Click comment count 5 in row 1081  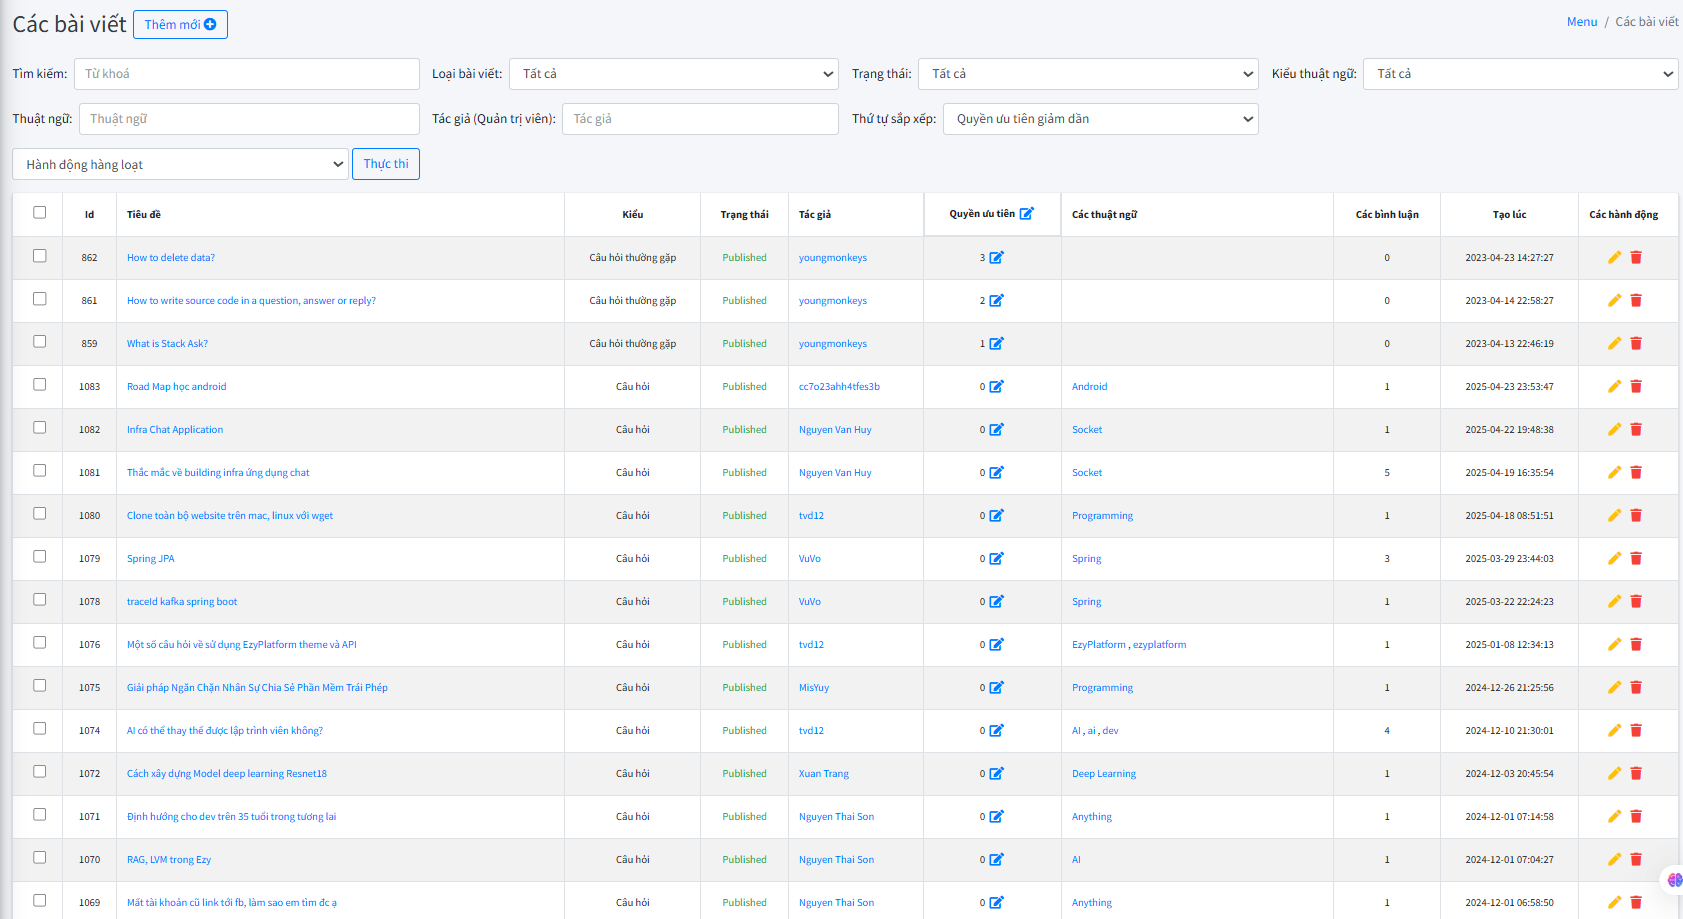[x=1387, y=472]
